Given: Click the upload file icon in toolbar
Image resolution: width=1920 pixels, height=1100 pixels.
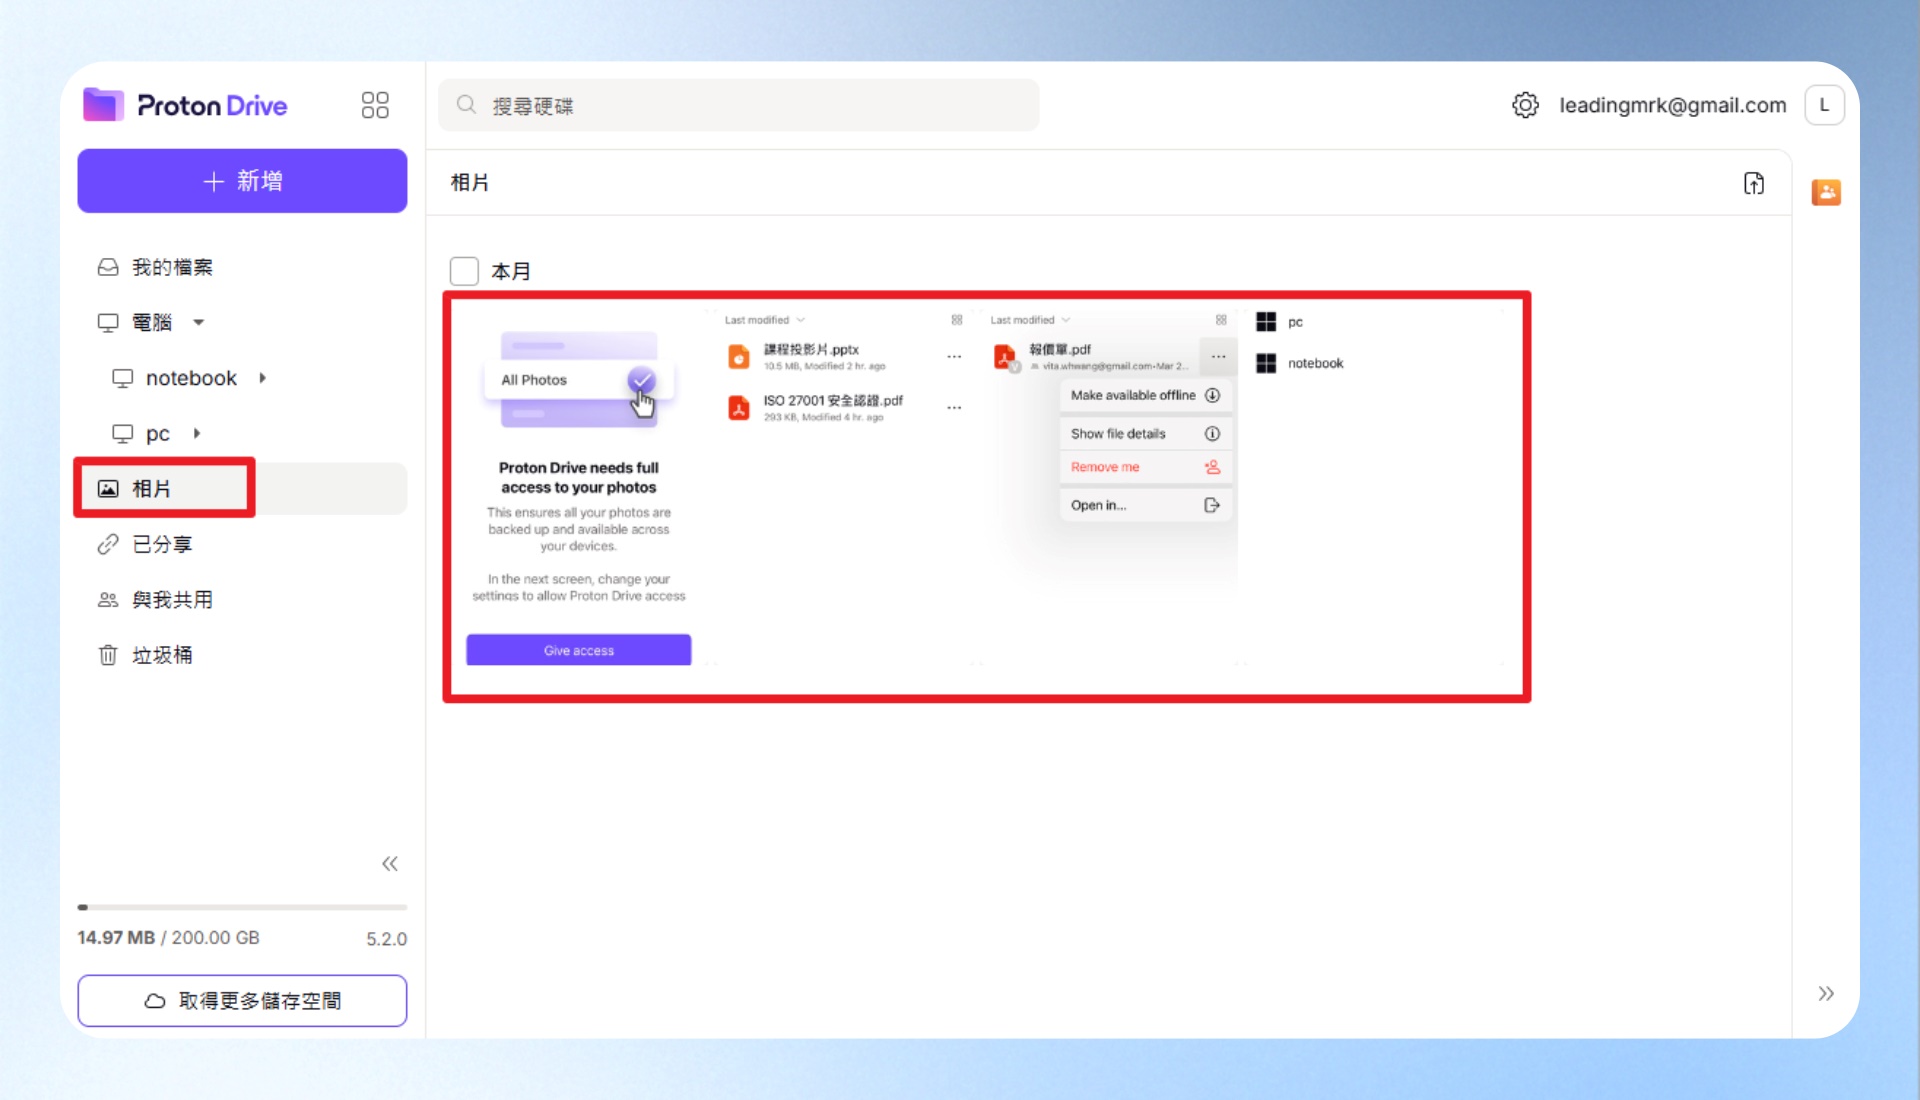Looking at the screenshot, I should (1754, 183).
